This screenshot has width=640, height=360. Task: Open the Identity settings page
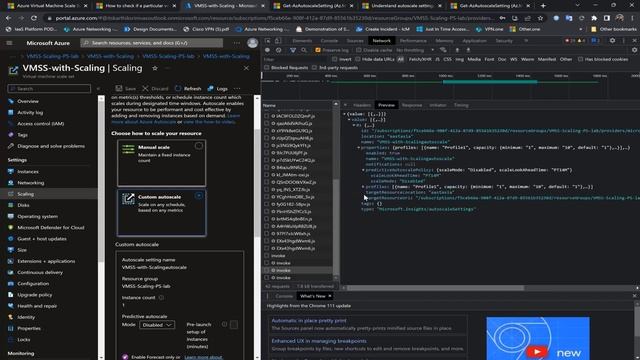26,317
